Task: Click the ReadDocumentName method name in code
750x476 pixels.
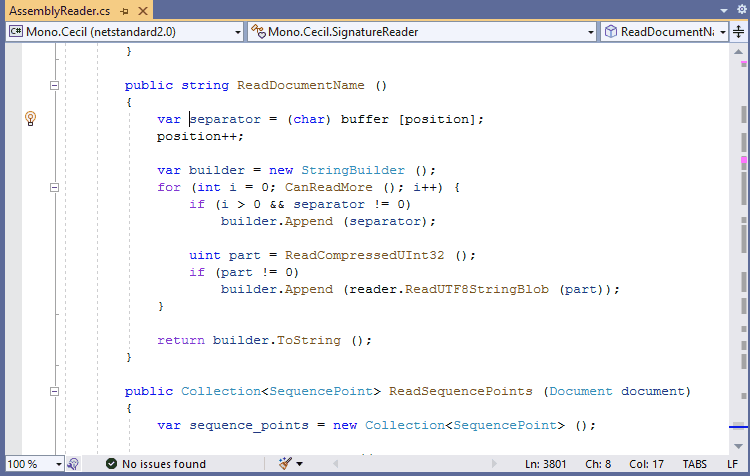Action: click(x=300, y=86)
